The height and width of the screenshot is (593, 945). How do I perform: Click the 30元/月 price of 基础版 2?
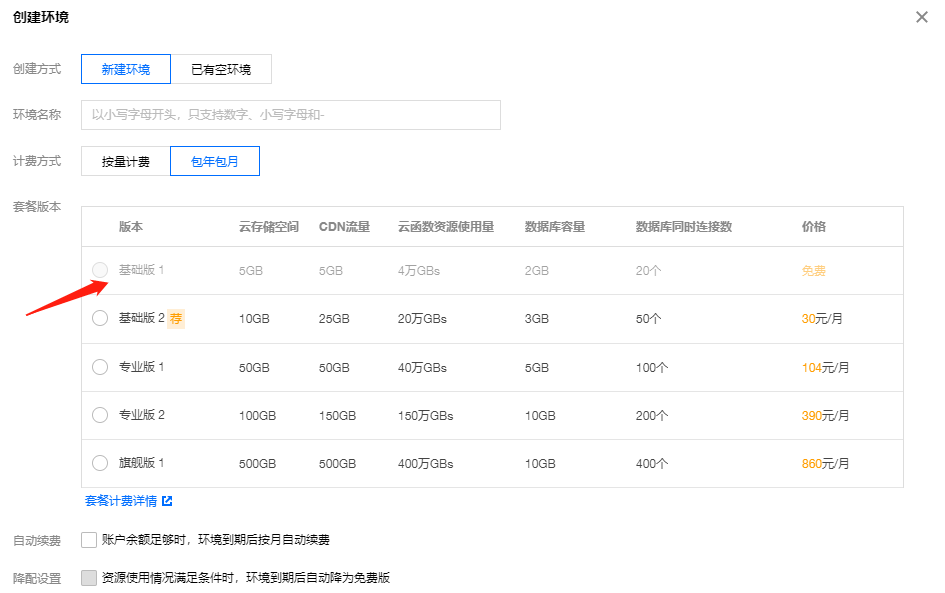click(821, 319)
